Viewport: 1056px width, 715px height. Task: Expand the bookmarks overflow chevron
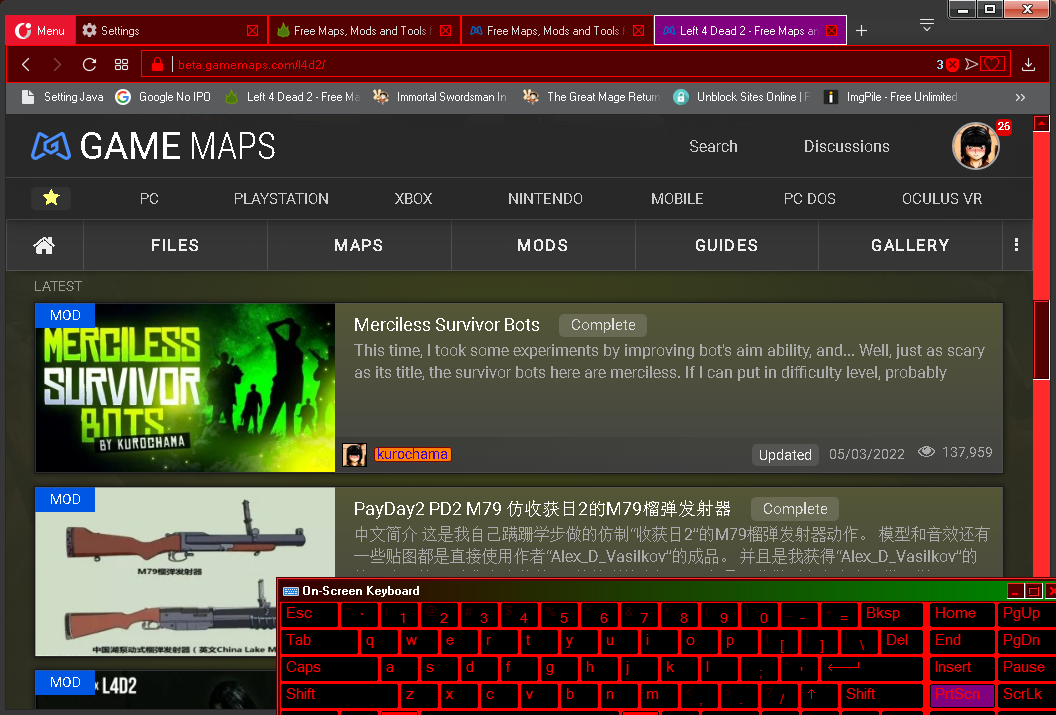[x=1020, y=97]
